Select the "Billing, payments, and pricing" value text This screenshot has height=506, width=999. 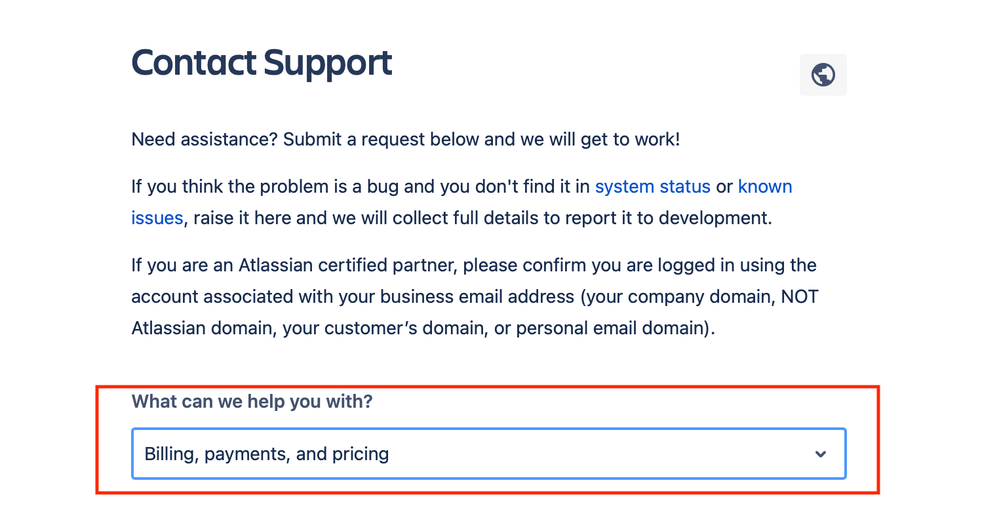(266, 454)
